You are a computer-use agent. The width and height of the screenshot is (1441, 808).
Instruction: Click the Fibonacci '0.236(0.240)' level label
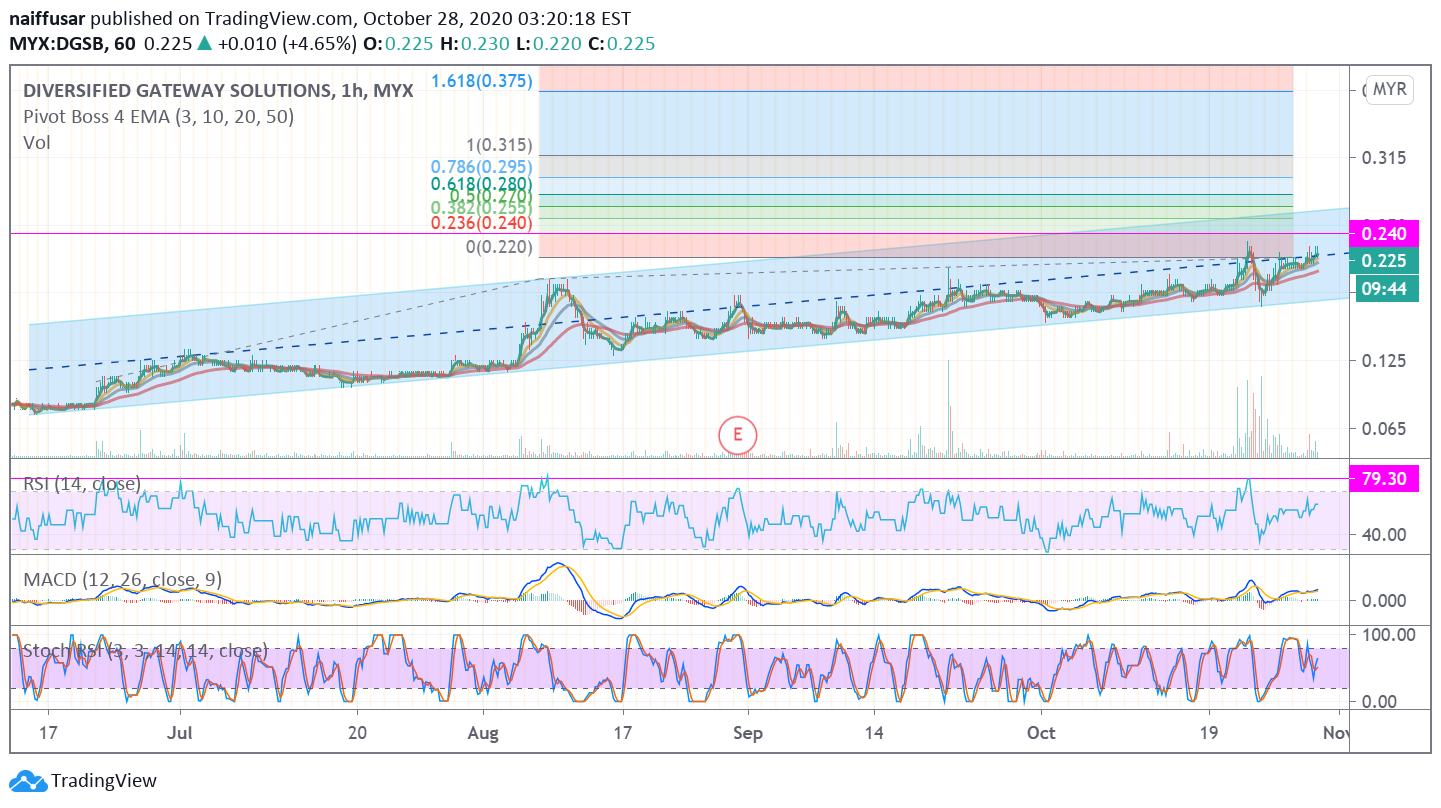(482, 224)
